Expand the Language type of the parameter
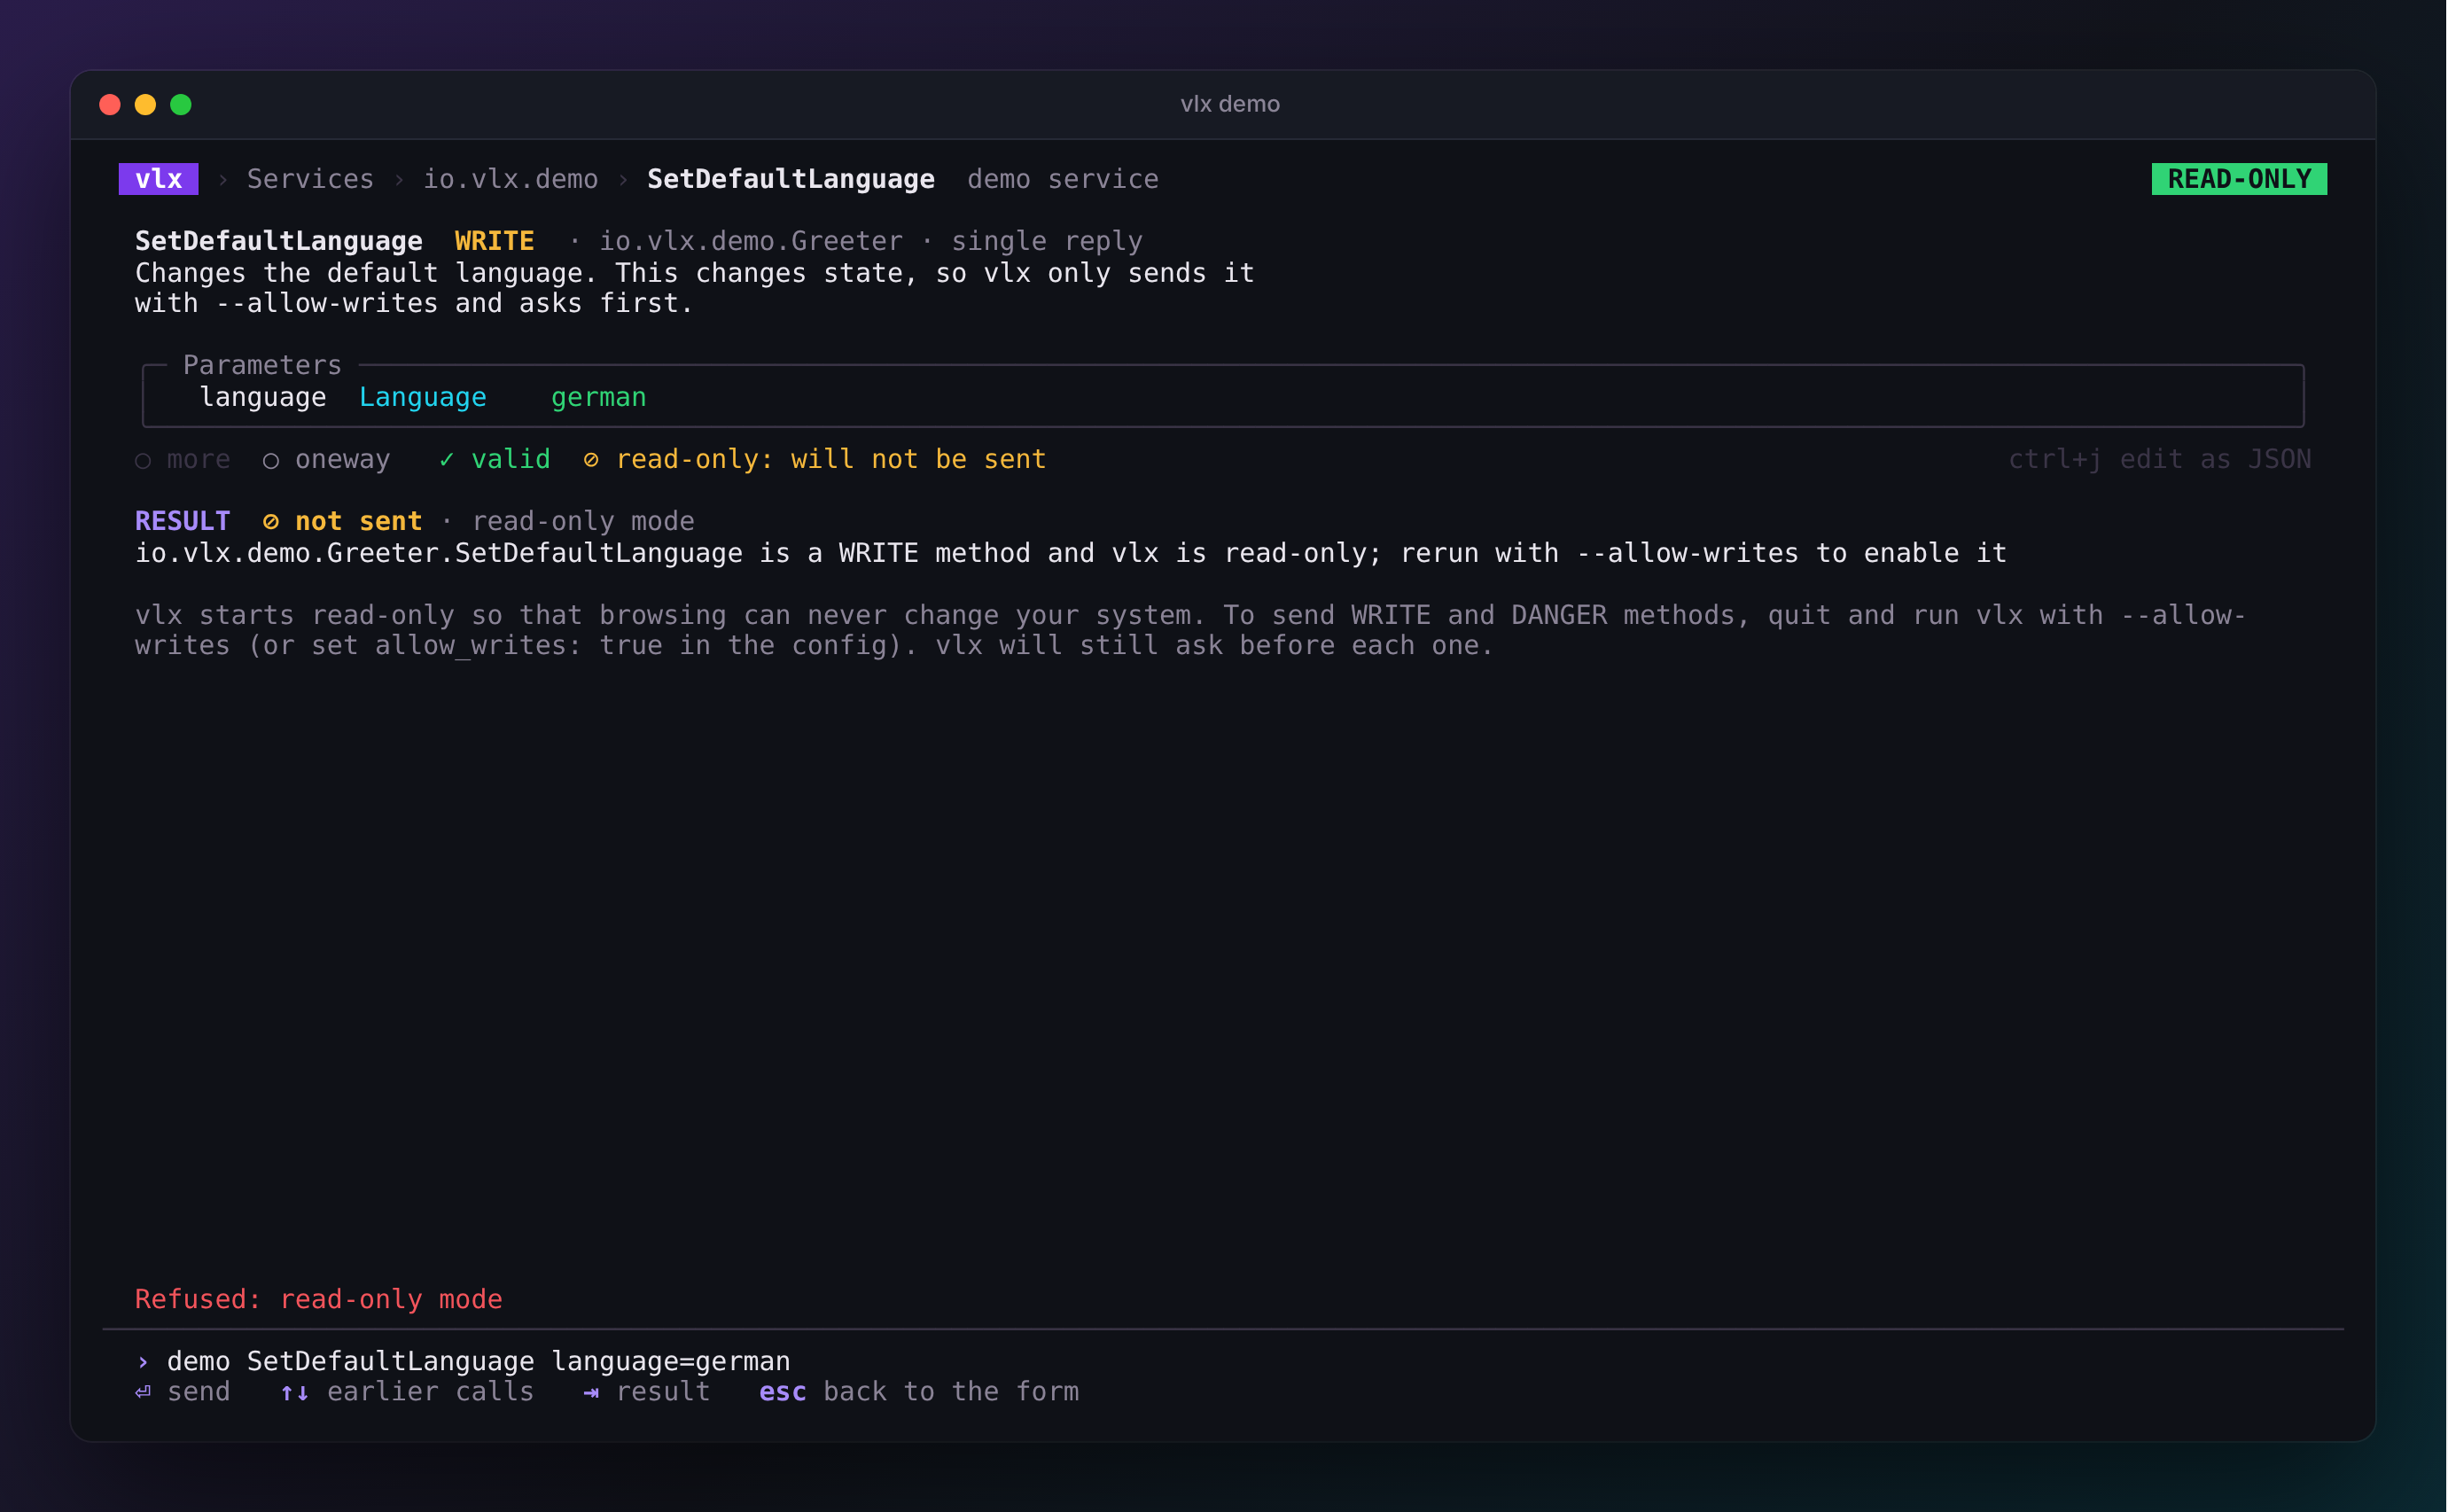The width and height of the screenshot is (2448, 1512). [x=423, y=397]
